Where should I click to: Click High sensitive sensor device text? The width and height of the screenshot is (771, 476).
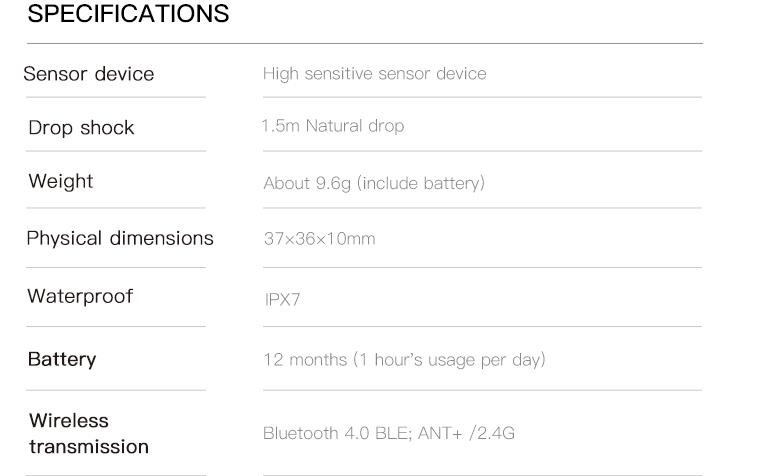375,74
